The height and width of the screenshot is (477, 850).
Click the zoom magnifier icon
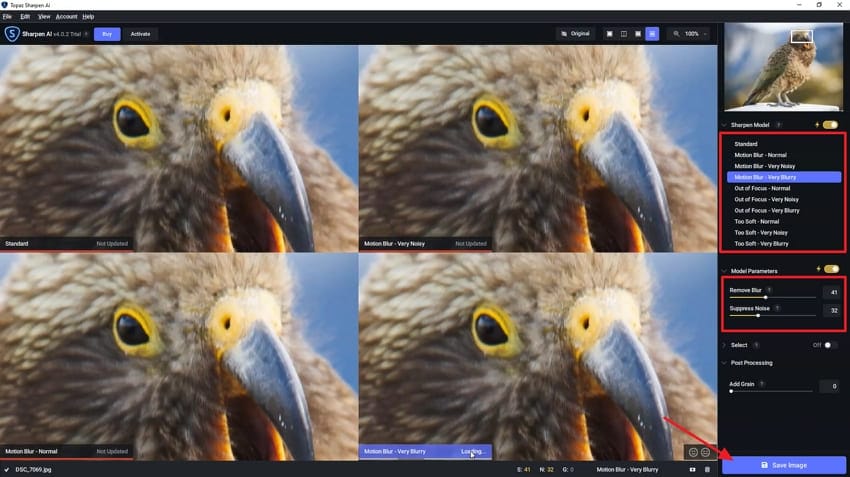676,34
